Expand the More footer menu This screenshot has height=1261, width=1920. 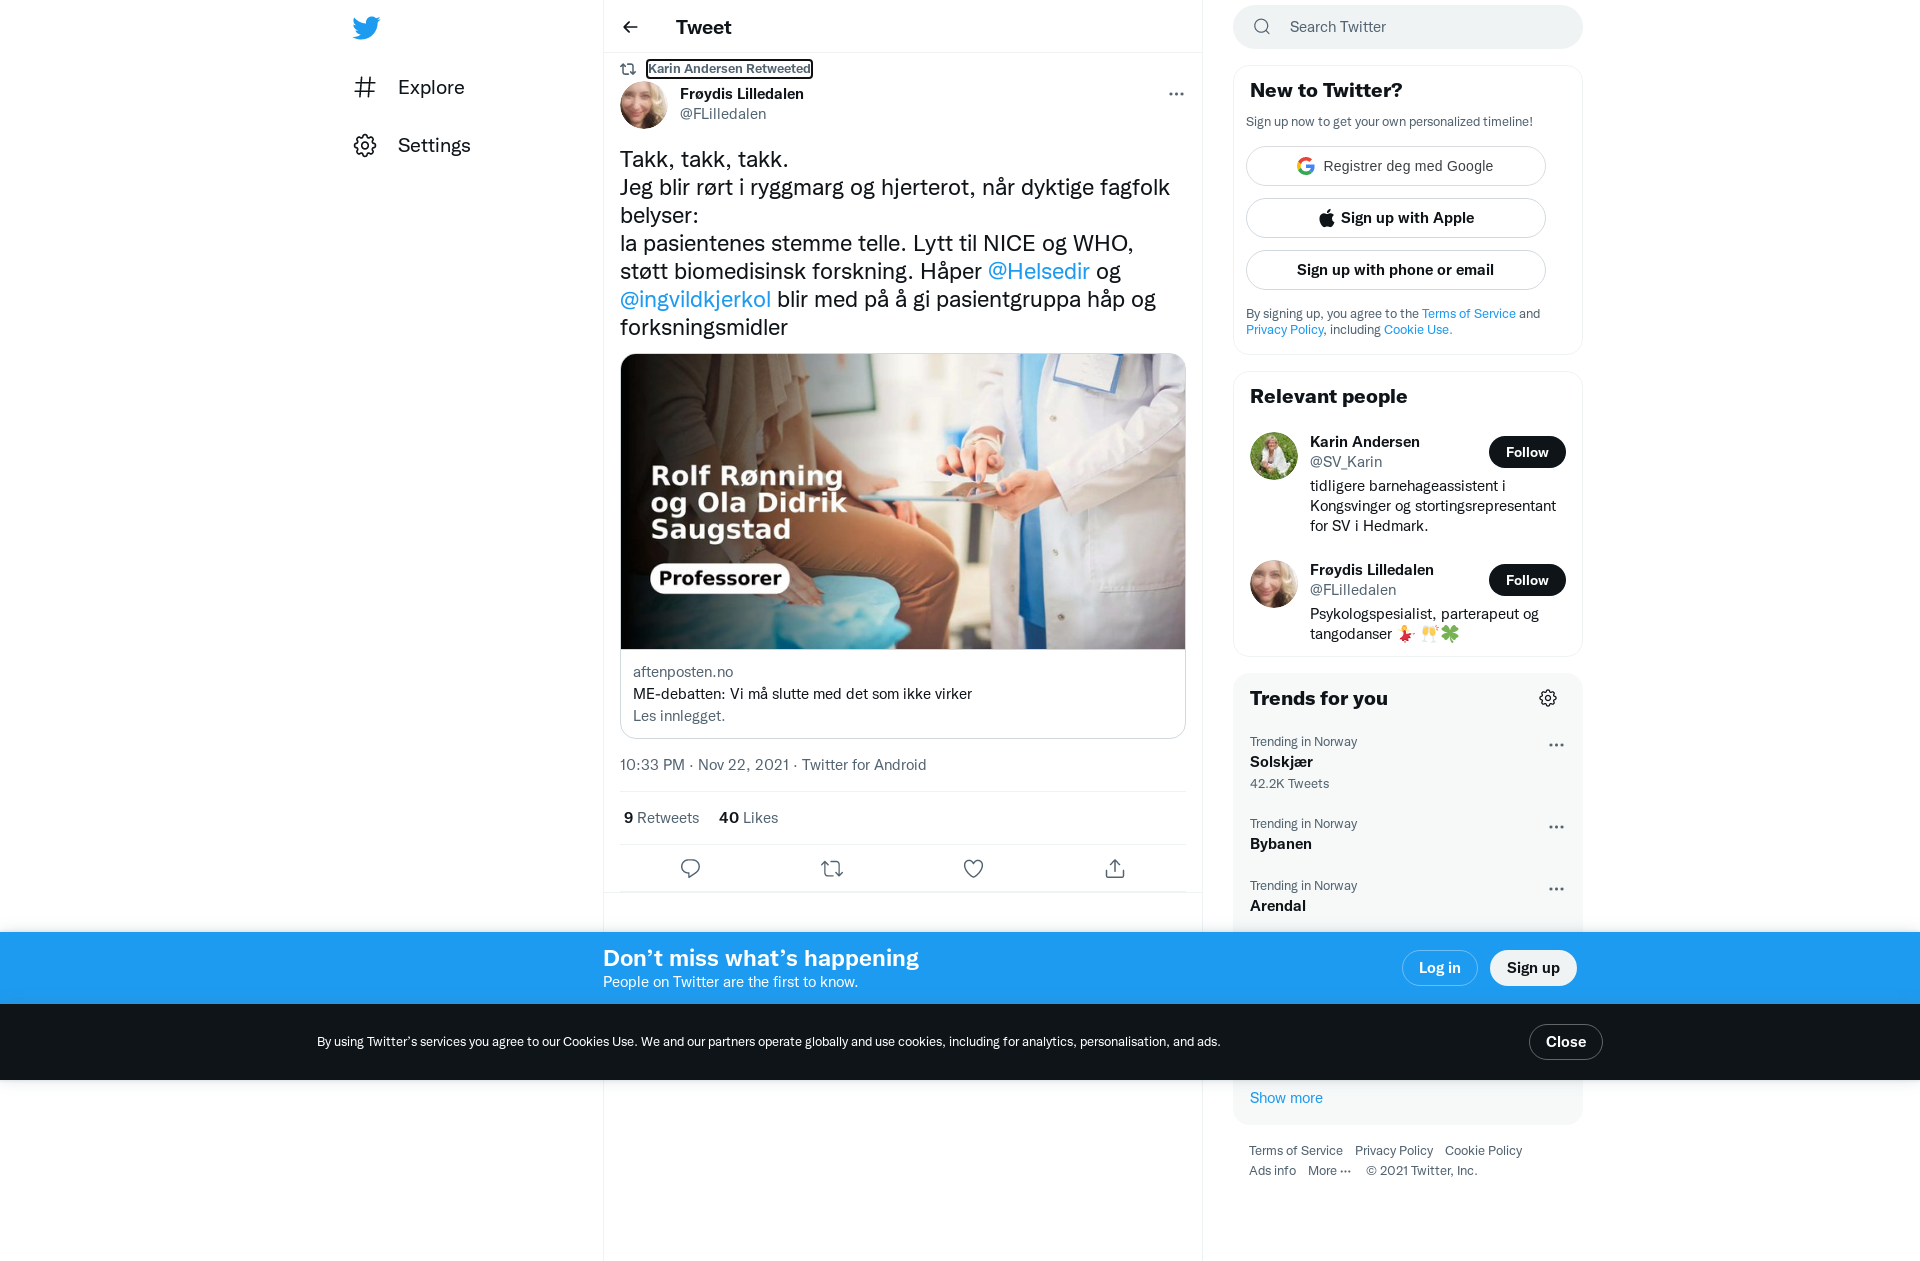pyautogui.click(x=1329, y=1170)
